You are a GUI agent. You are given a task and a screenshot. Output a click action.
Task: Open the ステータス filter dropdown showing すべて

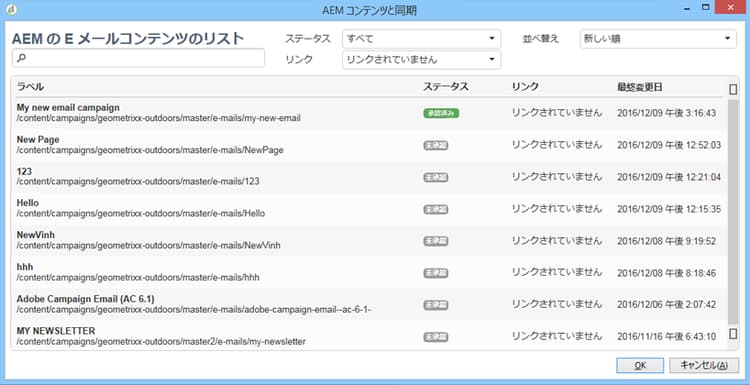pyautogui.click(x=421, y=39)
